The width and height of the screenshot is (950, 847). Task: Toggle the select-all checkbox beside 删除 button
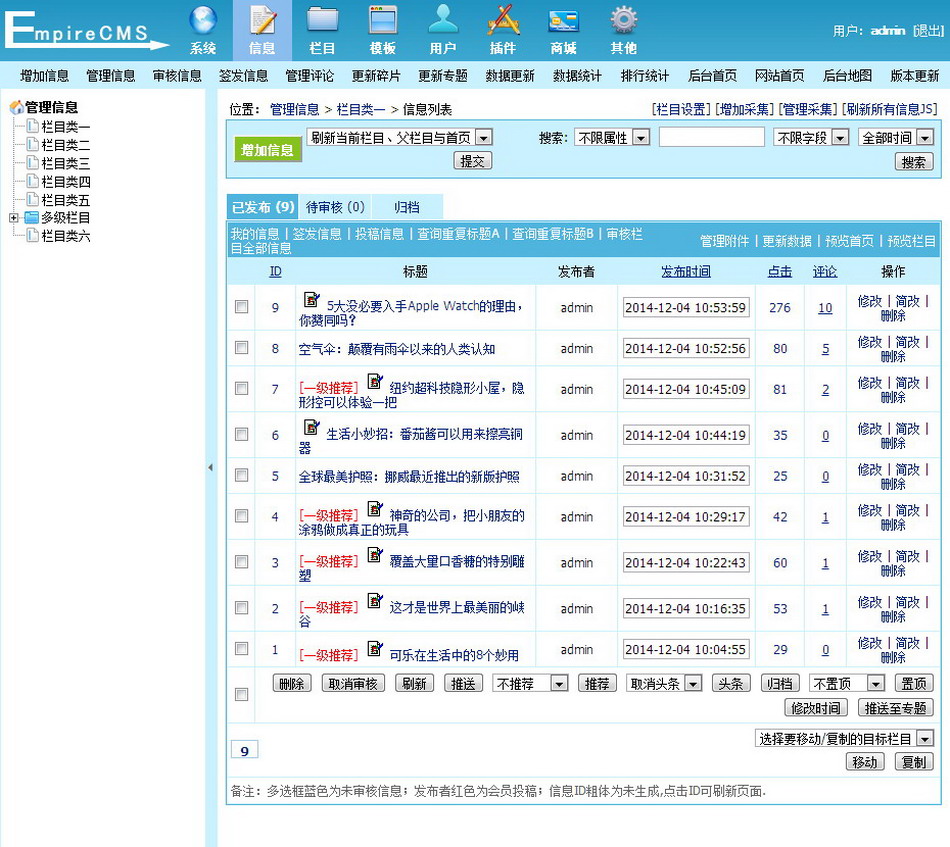(241, 694)
